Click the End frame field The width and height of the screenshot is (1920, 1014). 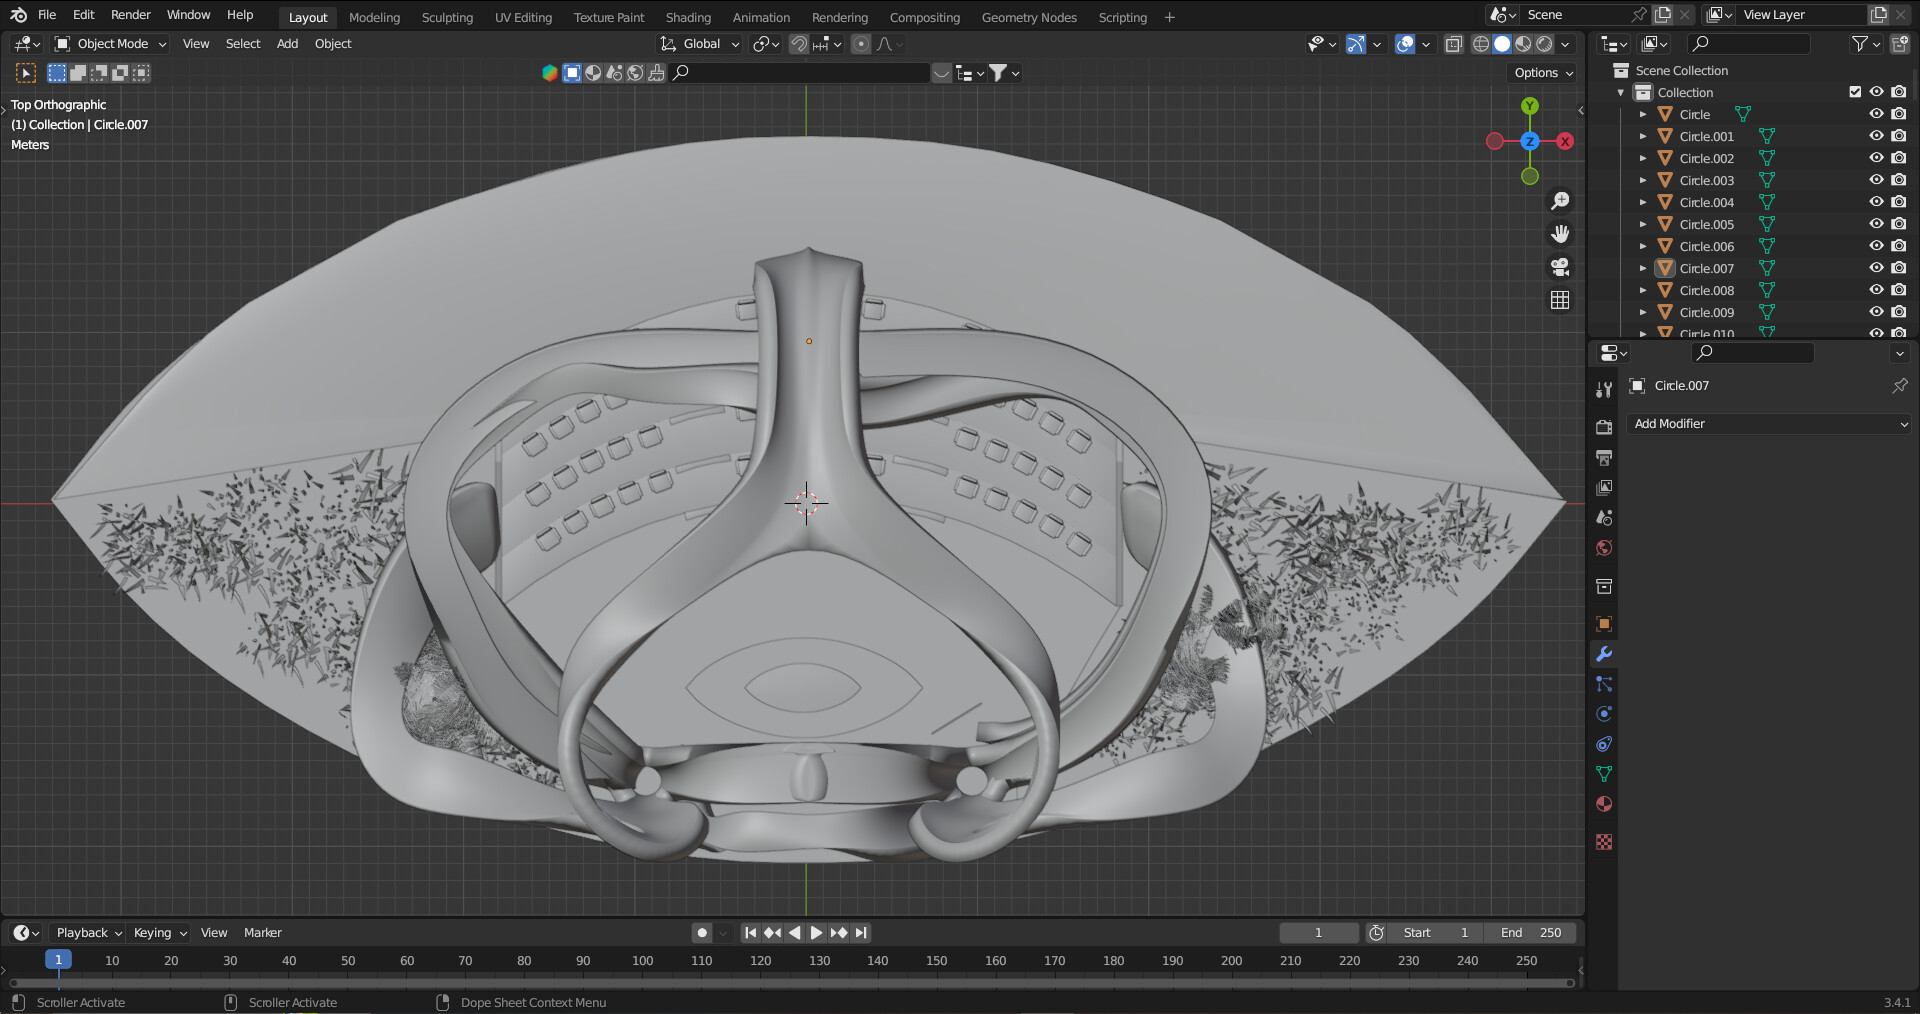point(1530,933)
